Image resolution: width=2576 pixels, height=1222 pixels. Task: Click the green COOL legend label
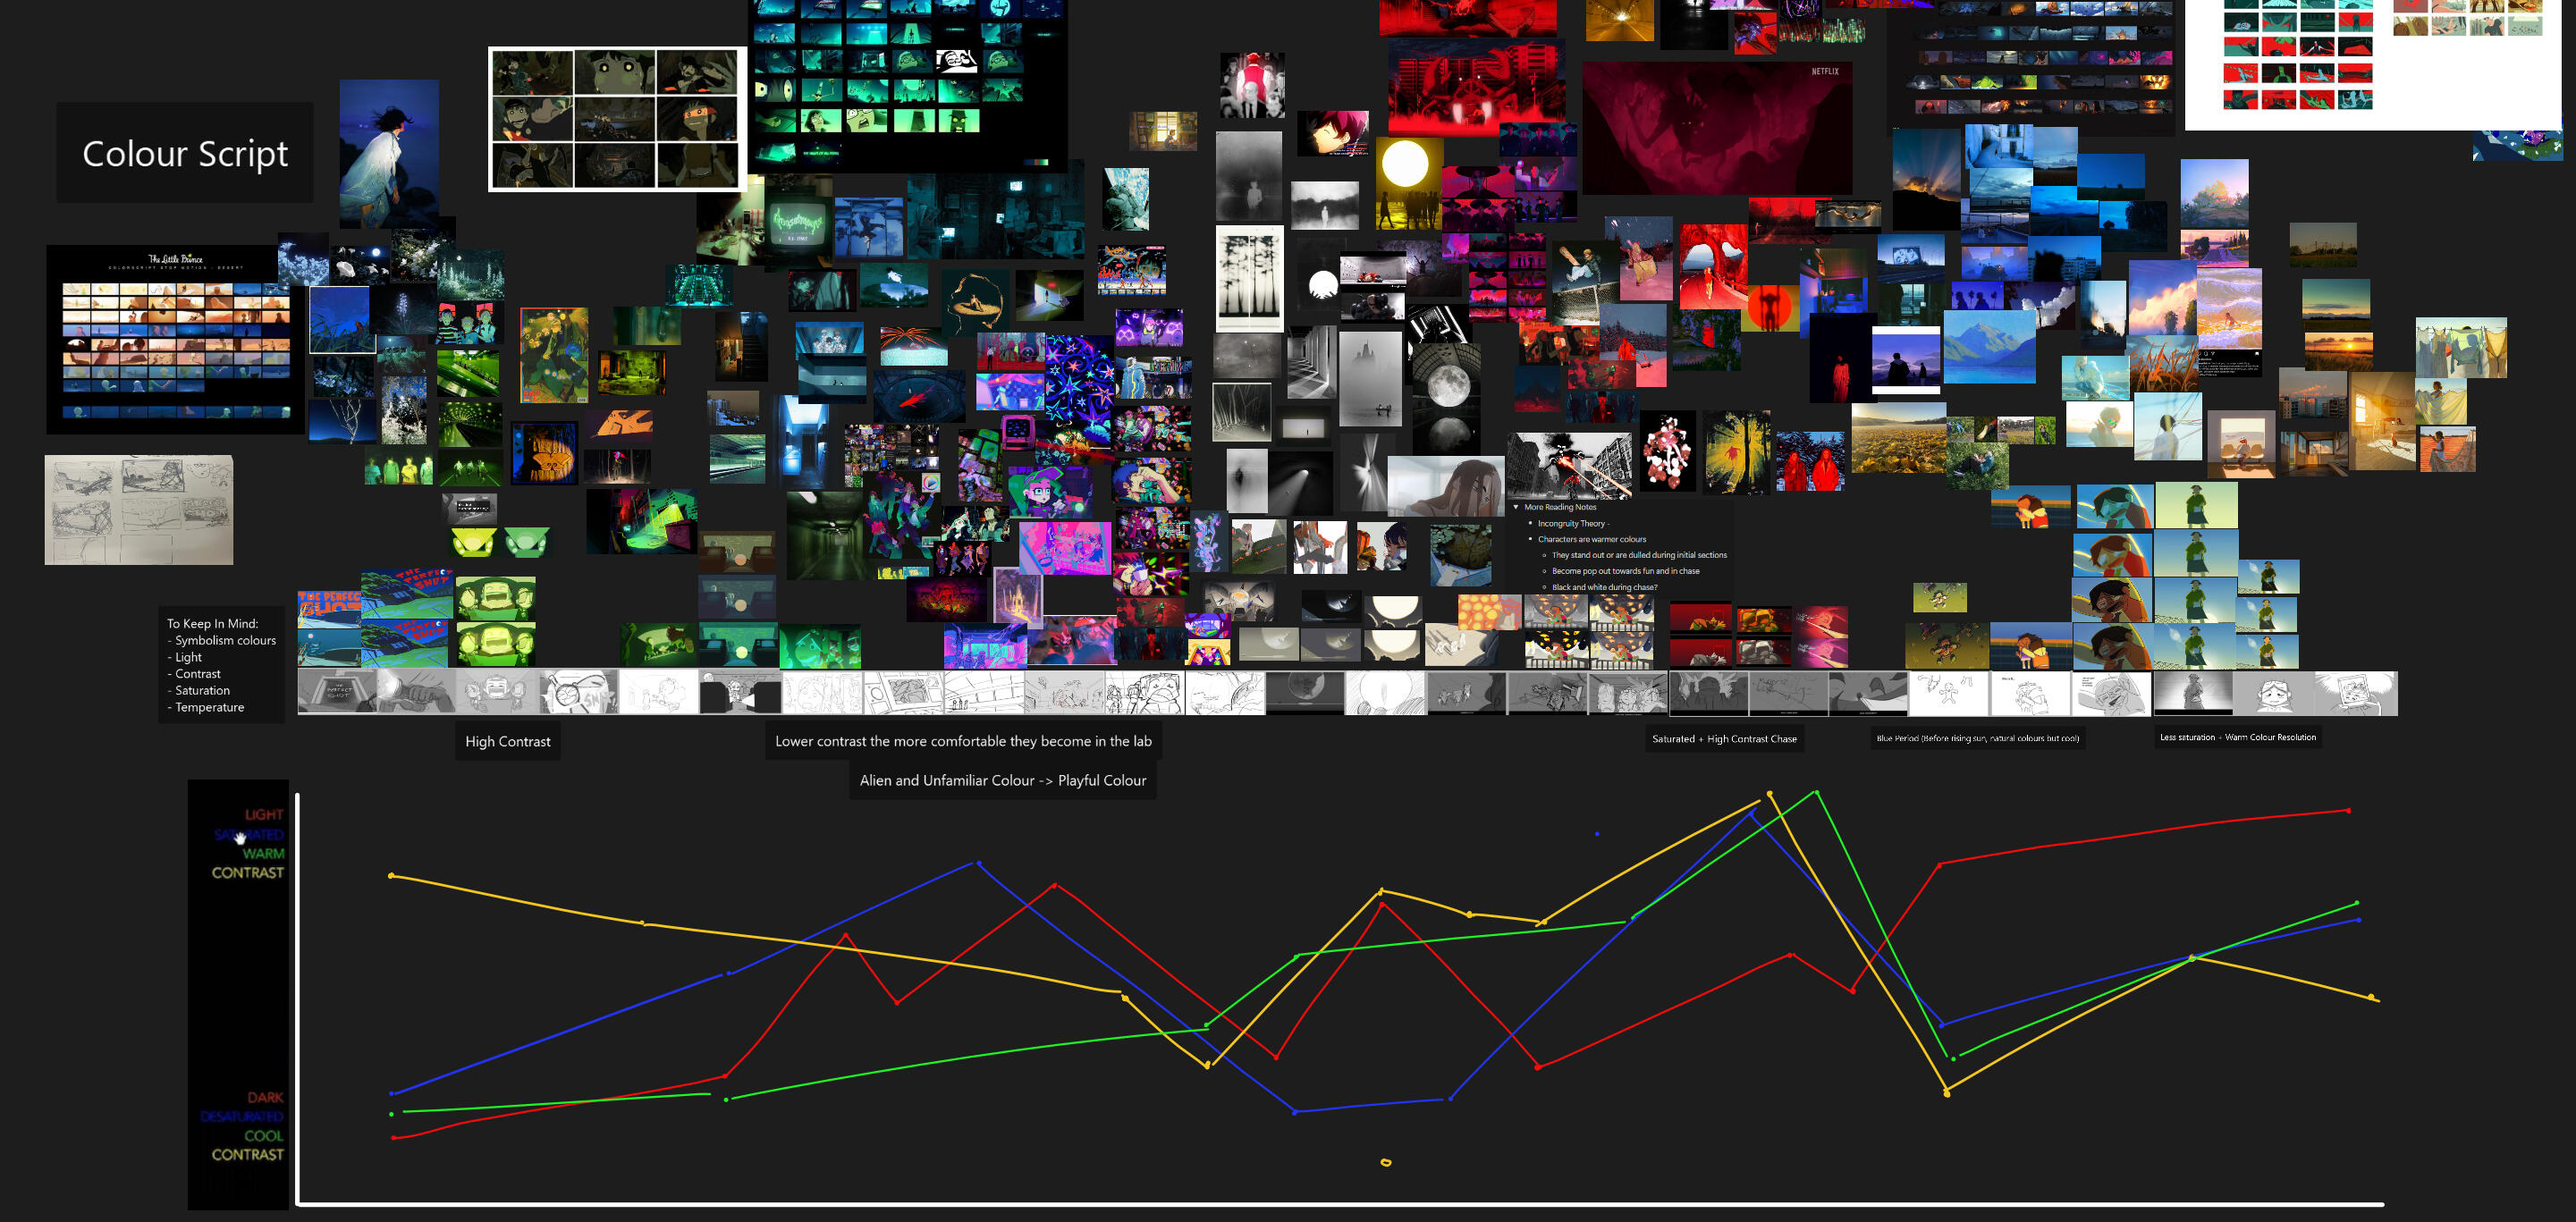click(263, 1135)
